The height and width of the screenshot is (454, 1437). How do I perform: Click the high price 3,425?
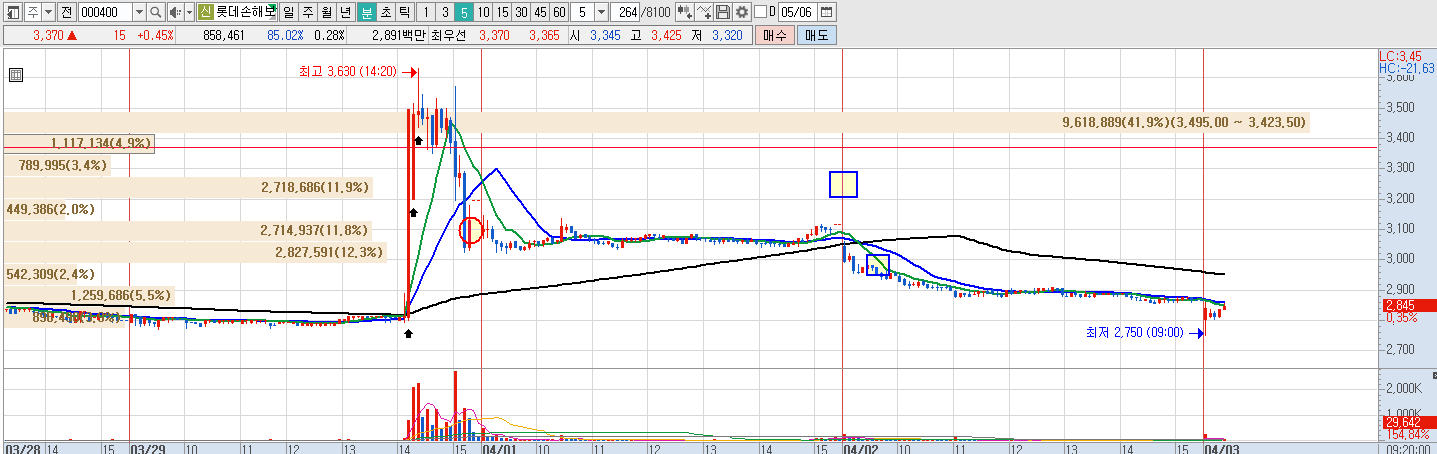click(665, 35)
